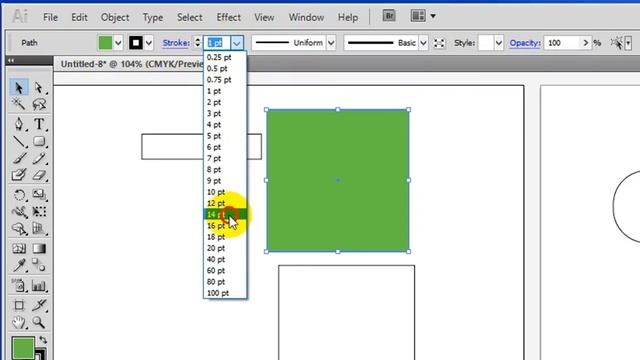
Task: Select the Rotate tool
Action: [19, 195]
